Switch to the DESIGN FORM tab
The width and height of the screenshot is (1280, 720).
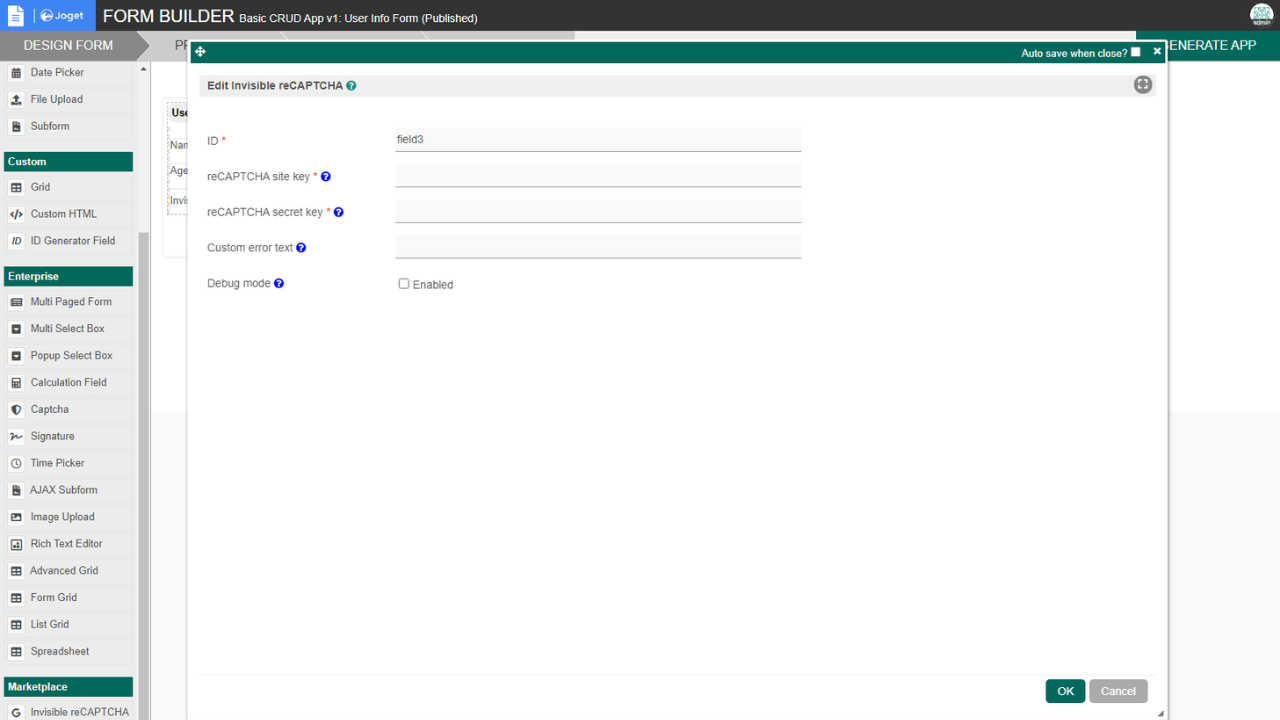pos(68,45)
